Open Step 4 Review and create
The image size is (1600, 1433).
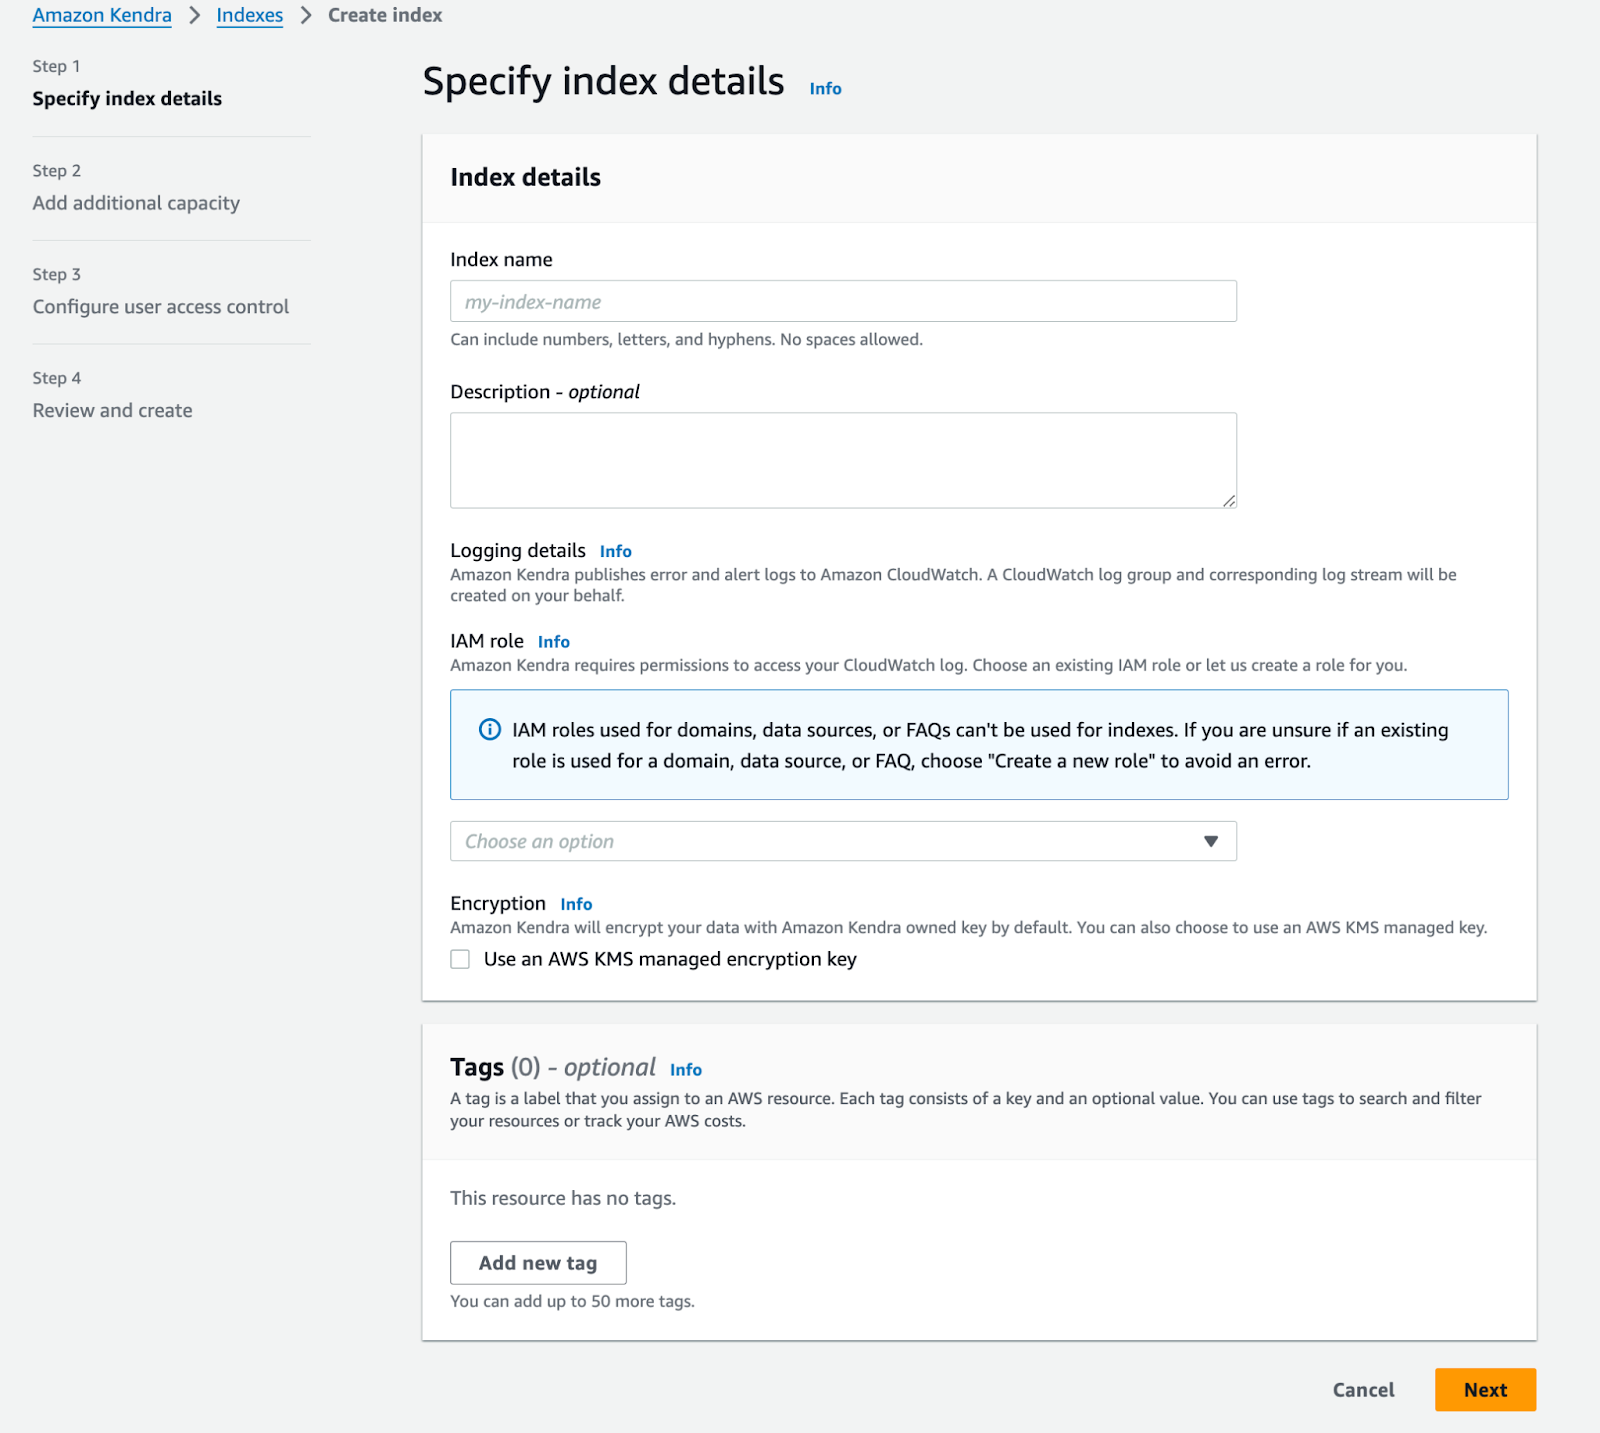click(112, 411)
